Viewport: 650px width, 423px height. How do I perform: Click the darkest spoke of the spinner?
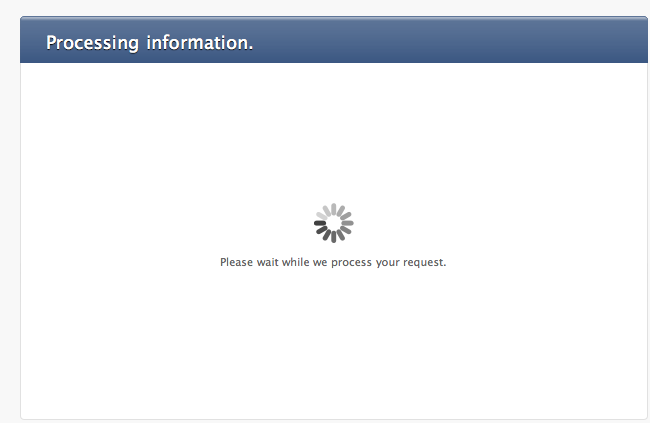[320, 223]
